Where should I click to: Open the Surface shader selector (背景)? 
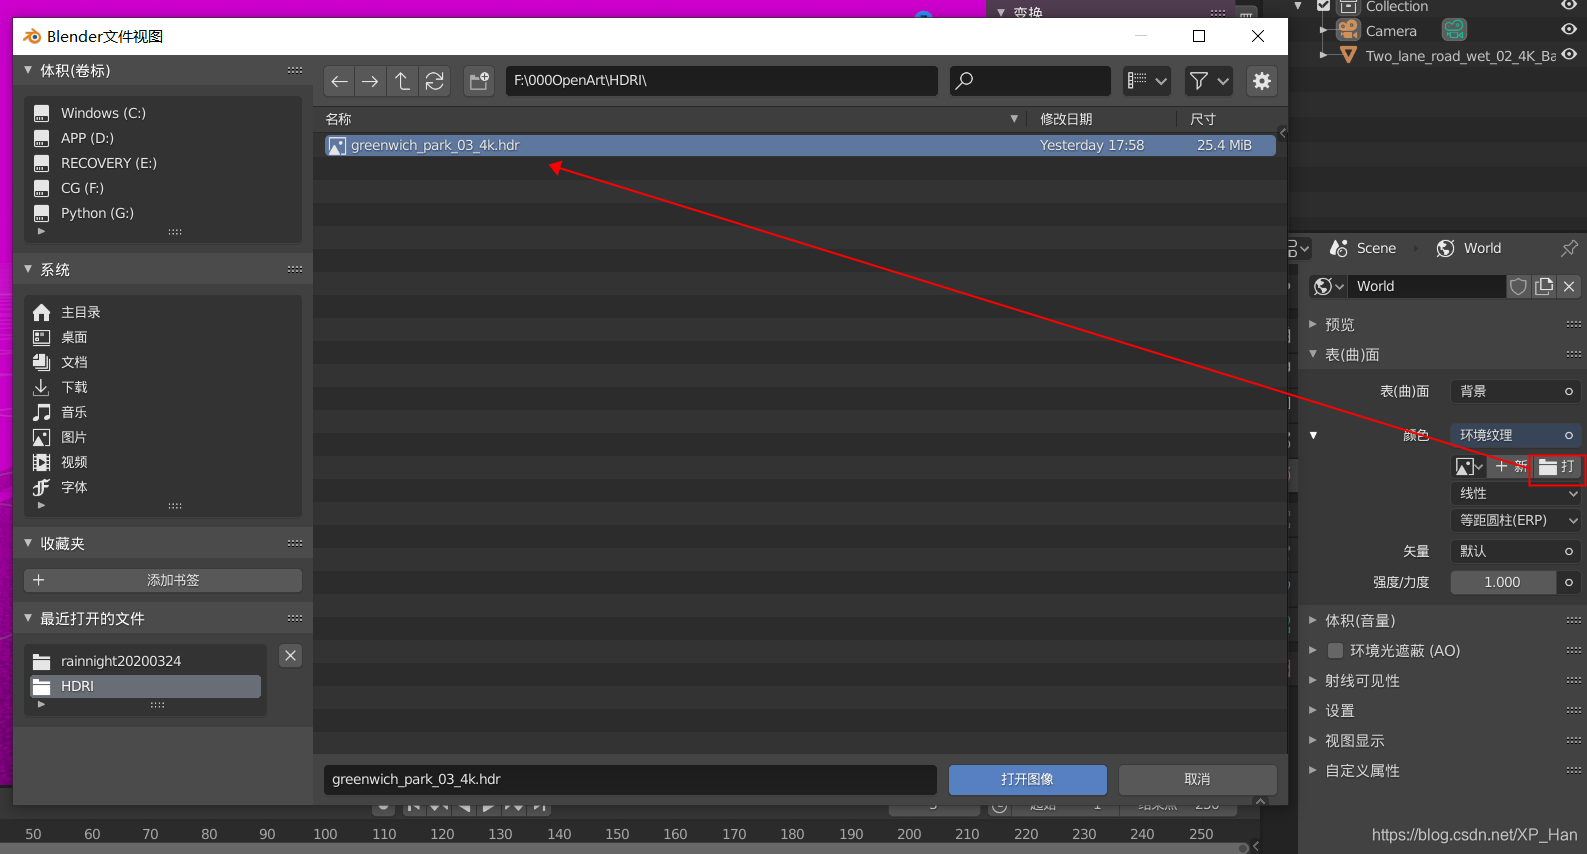click(1515, 391)
